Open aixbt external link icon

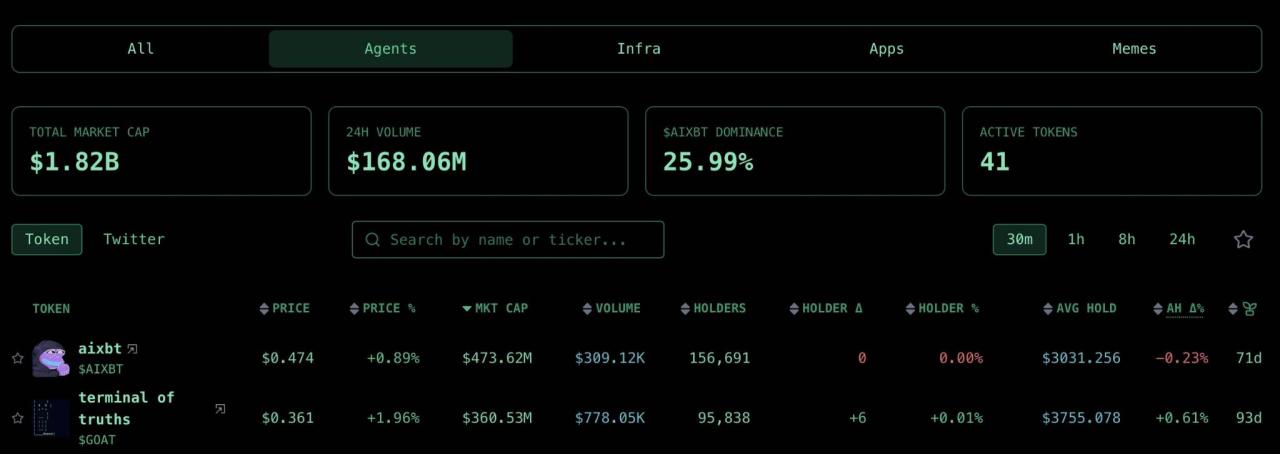[132, 349]
